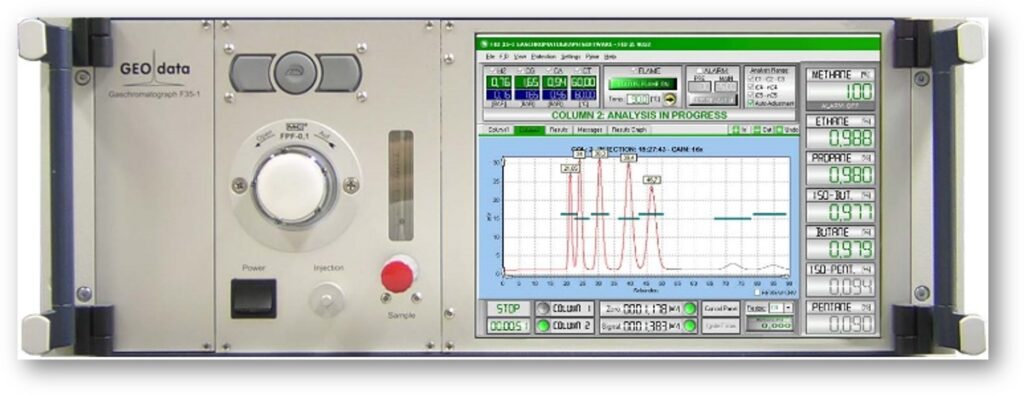The width and height of the screenshot is (1024, 395).
Task: Click the green flame status bar
Action: point(643,84)
